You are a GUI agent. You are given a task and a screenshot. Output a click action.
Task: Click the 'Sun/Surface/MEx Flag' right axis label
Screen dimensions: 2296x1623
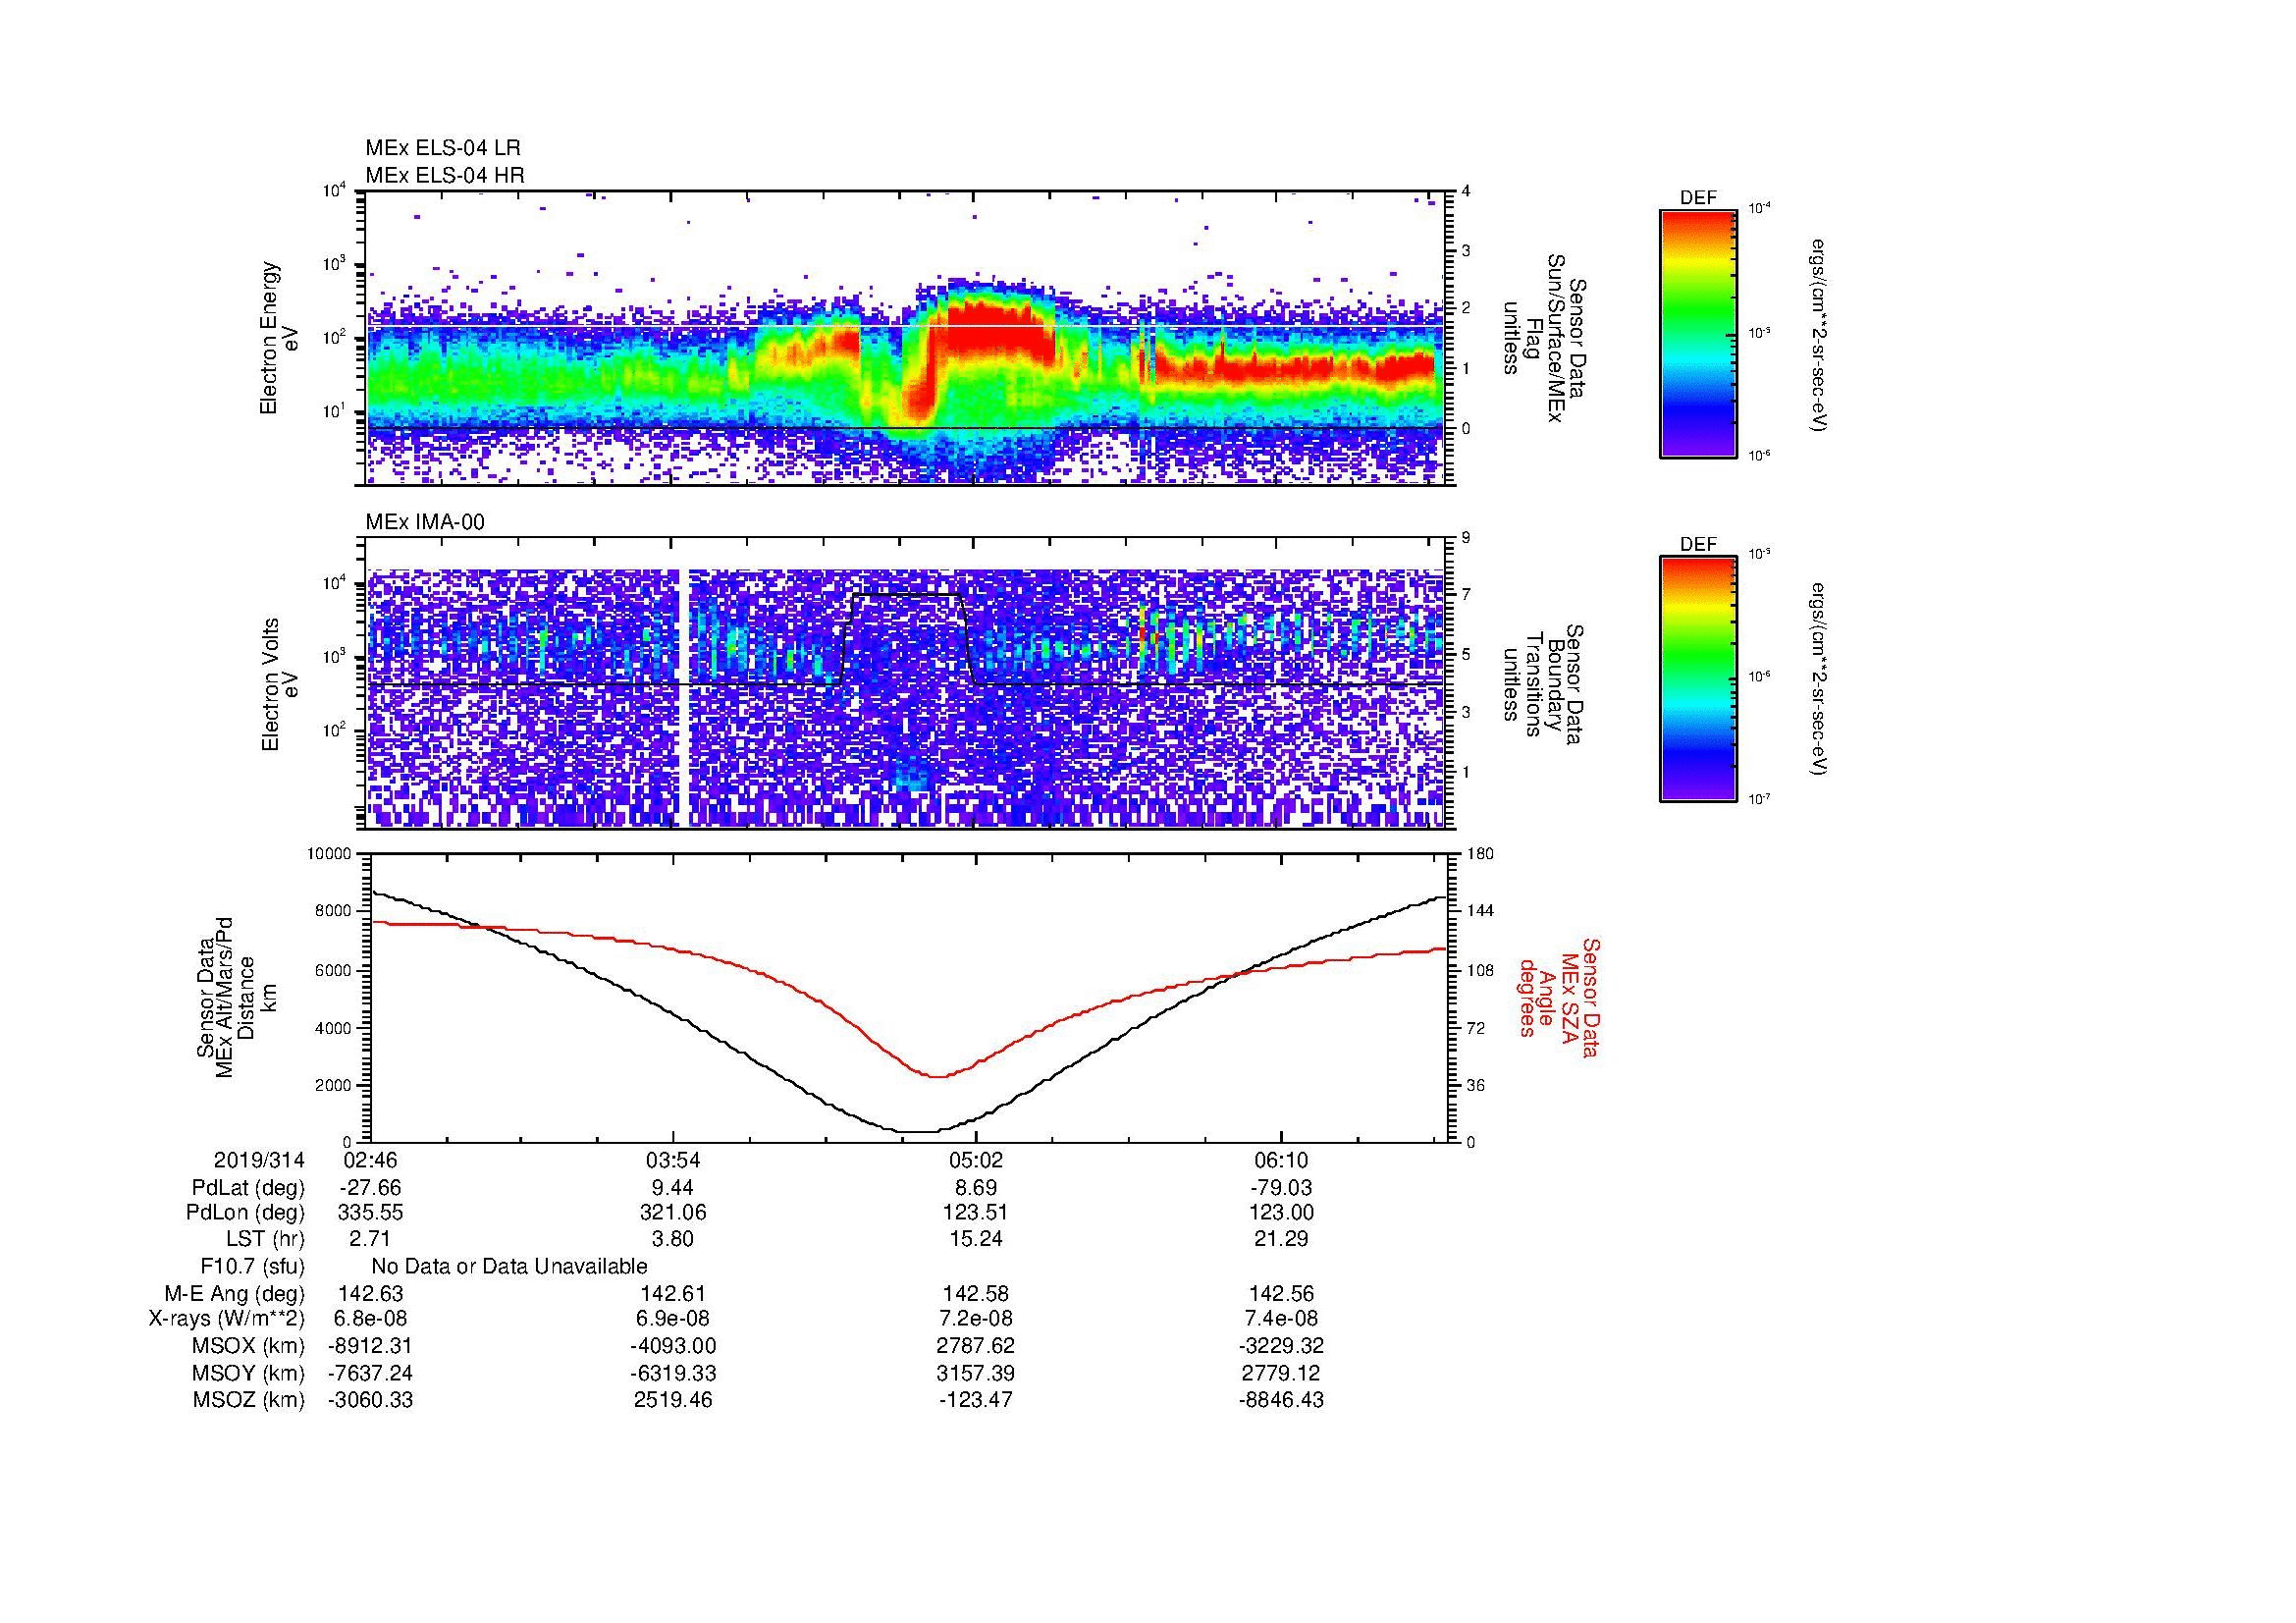(x=1543, y=339)
